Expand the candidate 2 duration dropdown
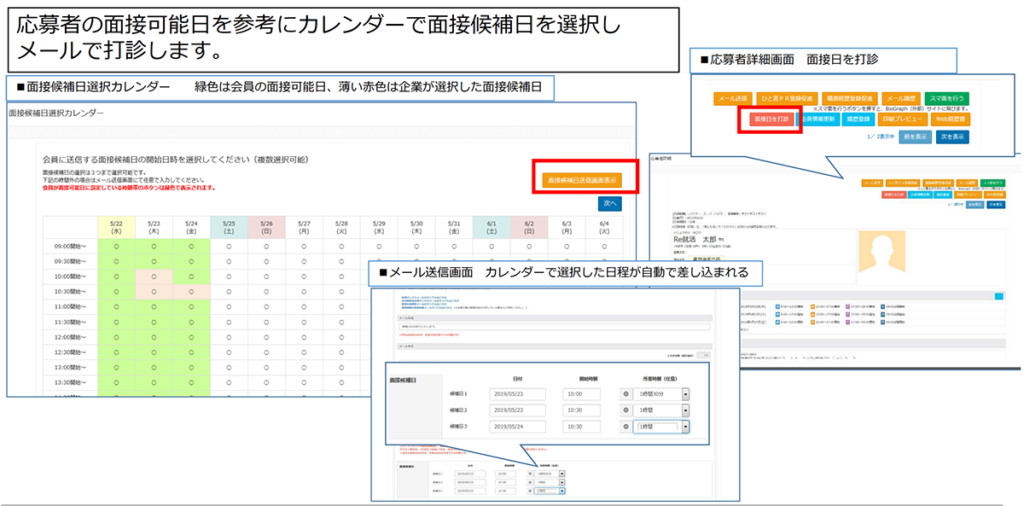This screenshot has height=506, width=1024. pos(685,410)
